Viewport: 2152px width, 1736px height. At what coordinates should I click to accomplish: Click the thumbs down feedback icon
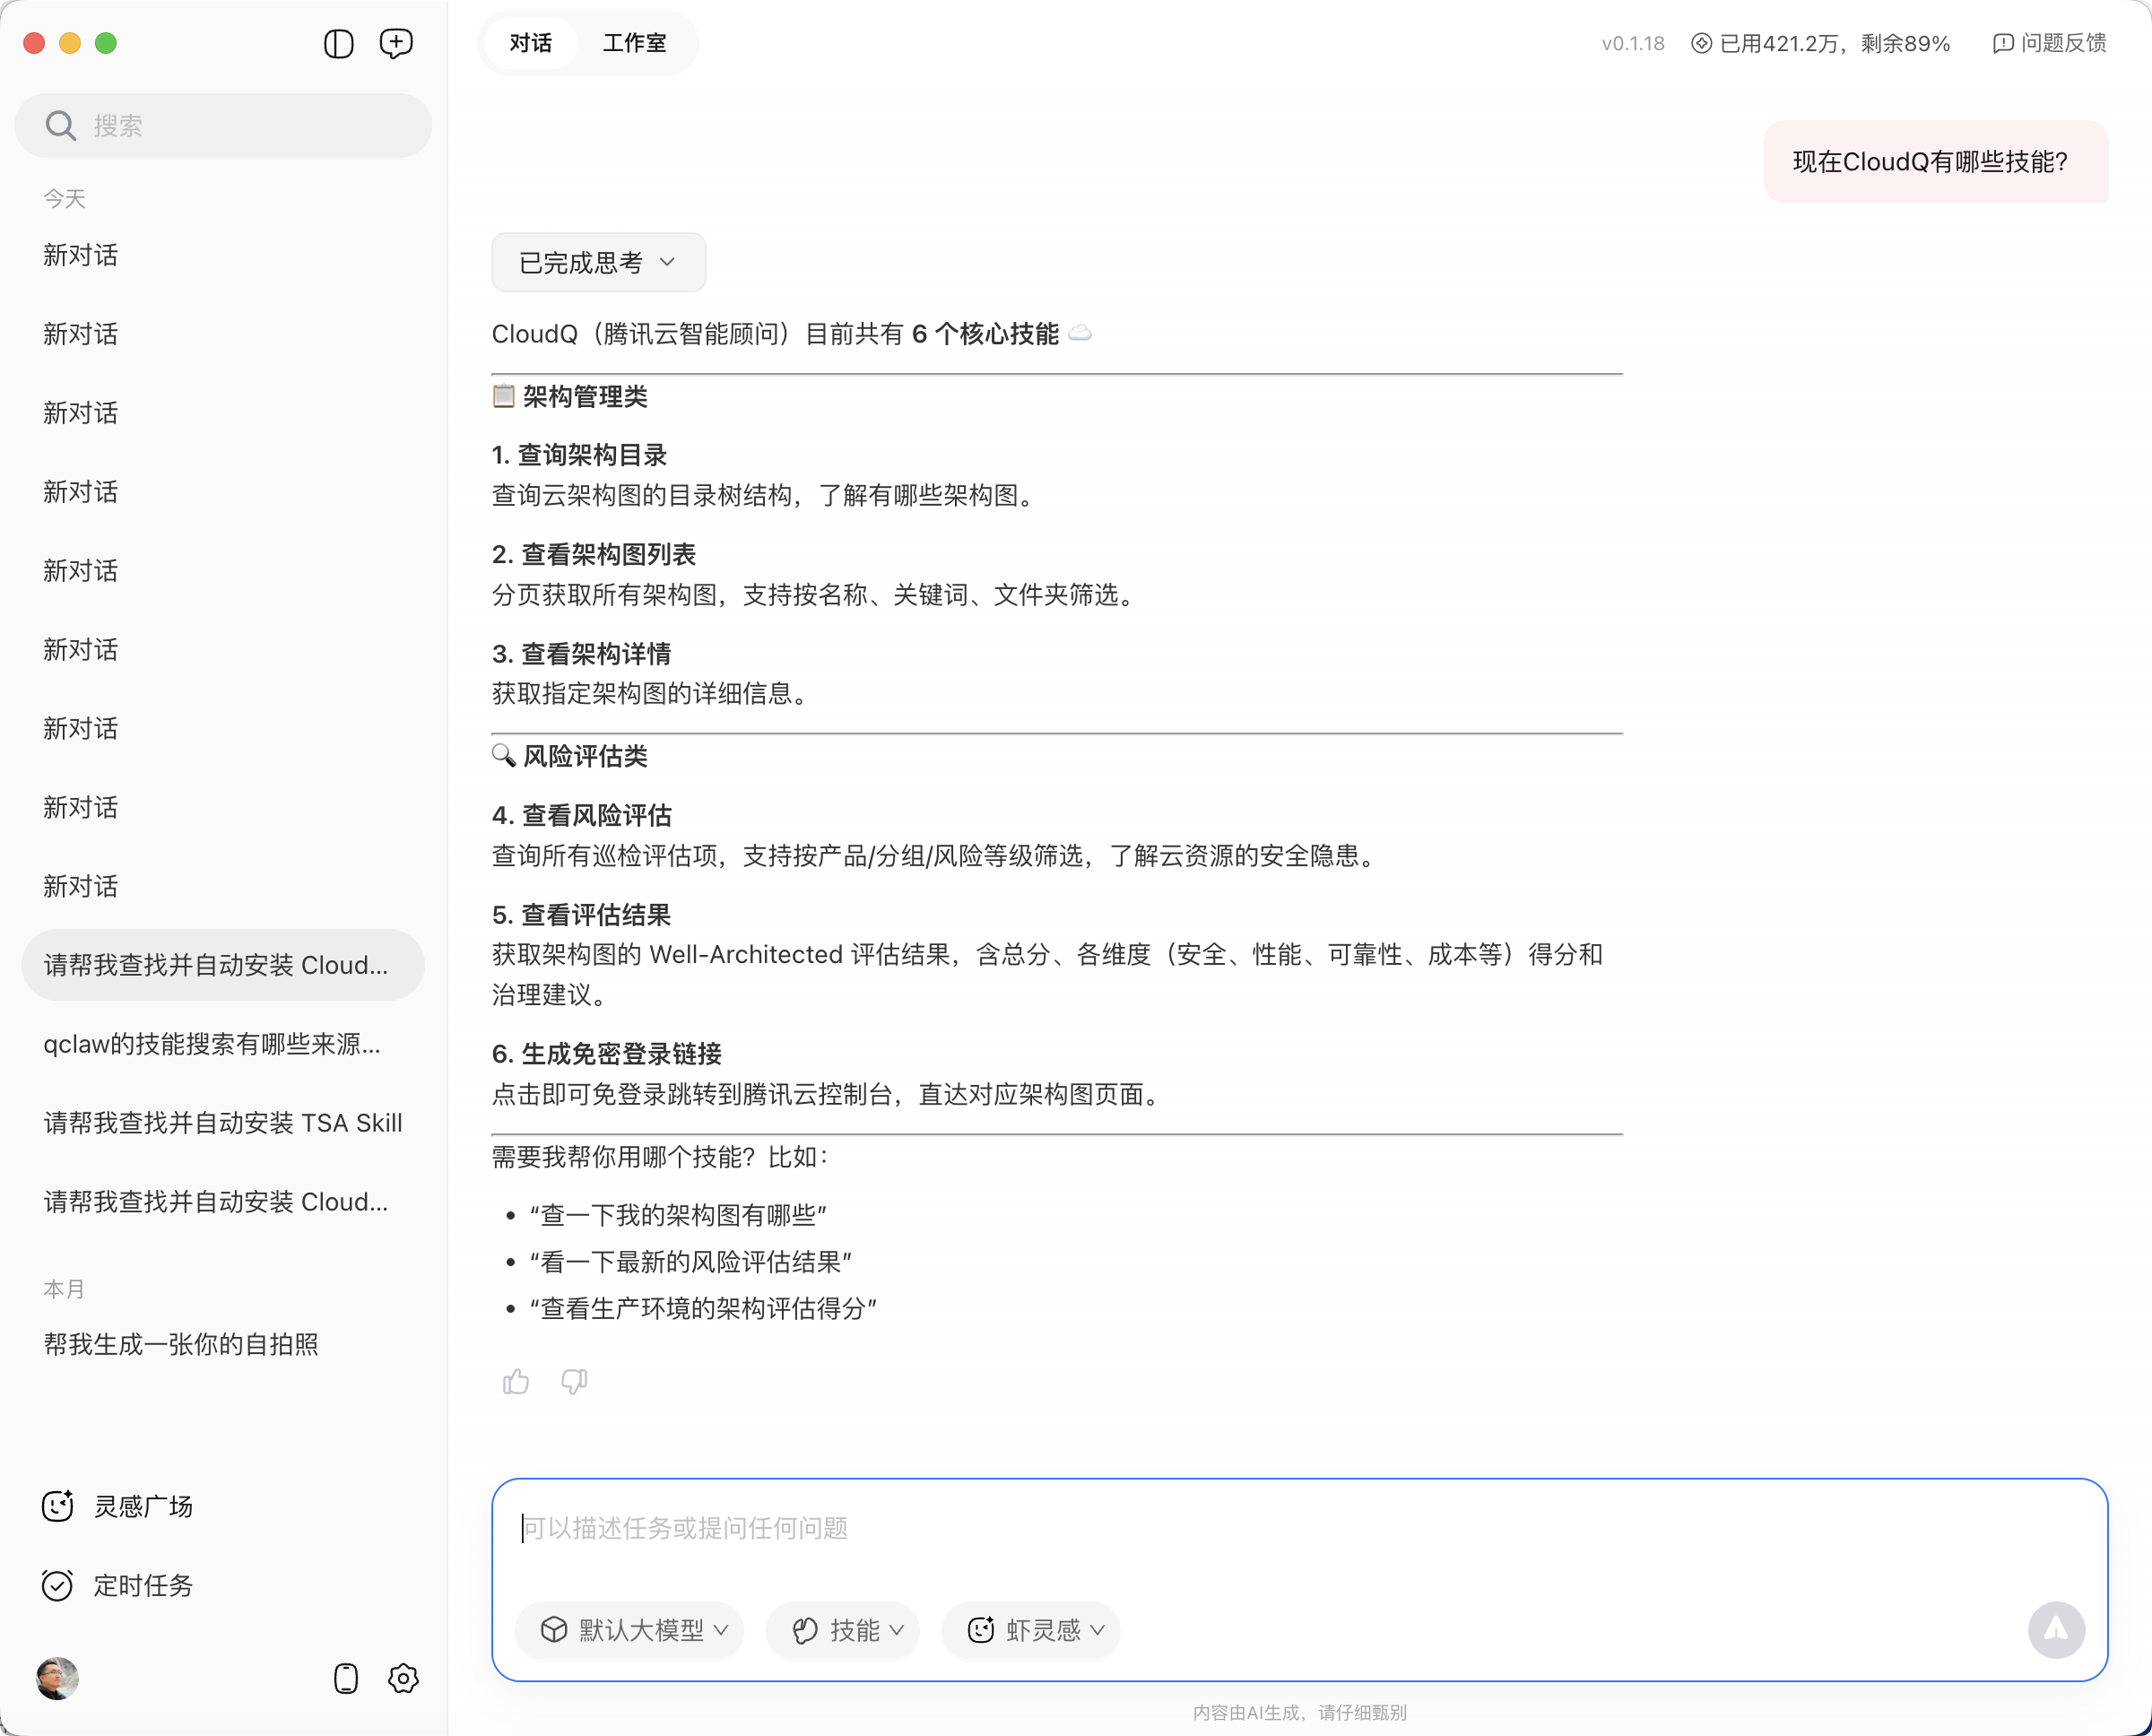tap(574, 1381)
